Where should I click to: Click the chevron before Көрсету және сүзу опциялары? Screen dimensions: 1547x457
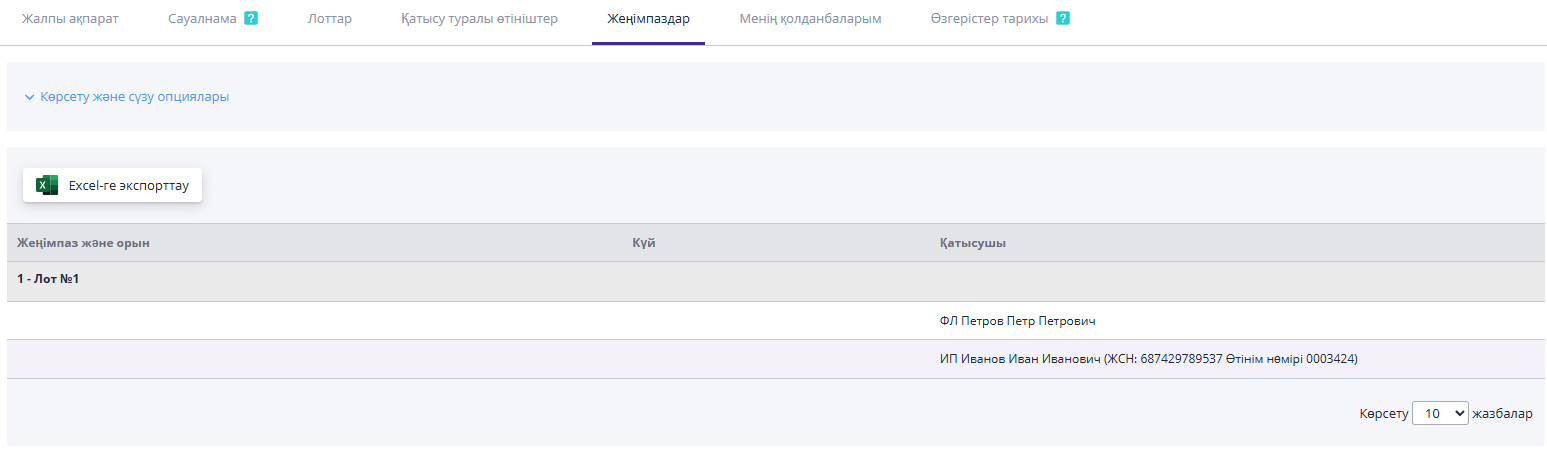[x=29, y=97]
